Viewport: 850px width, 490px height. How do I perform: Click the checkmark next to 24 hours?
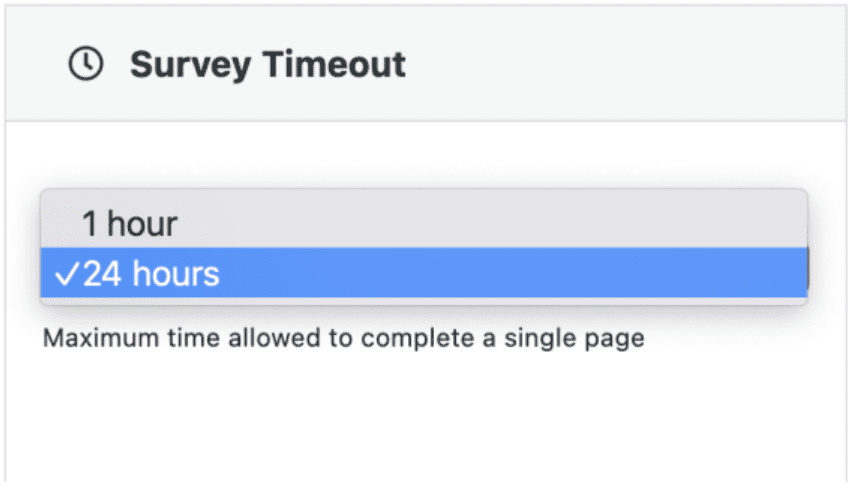tap(68, 274)
